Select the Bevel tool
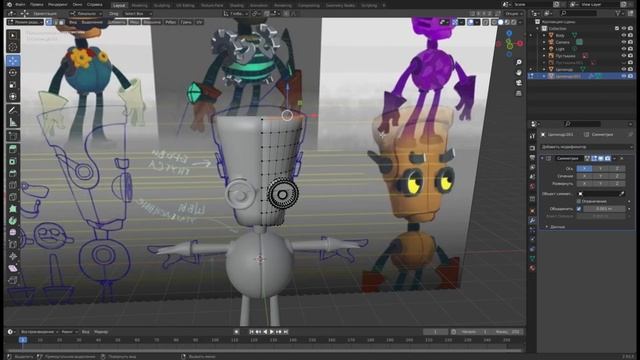The width and height of the screenshot is (640, 360). click(x=13, y=173)
